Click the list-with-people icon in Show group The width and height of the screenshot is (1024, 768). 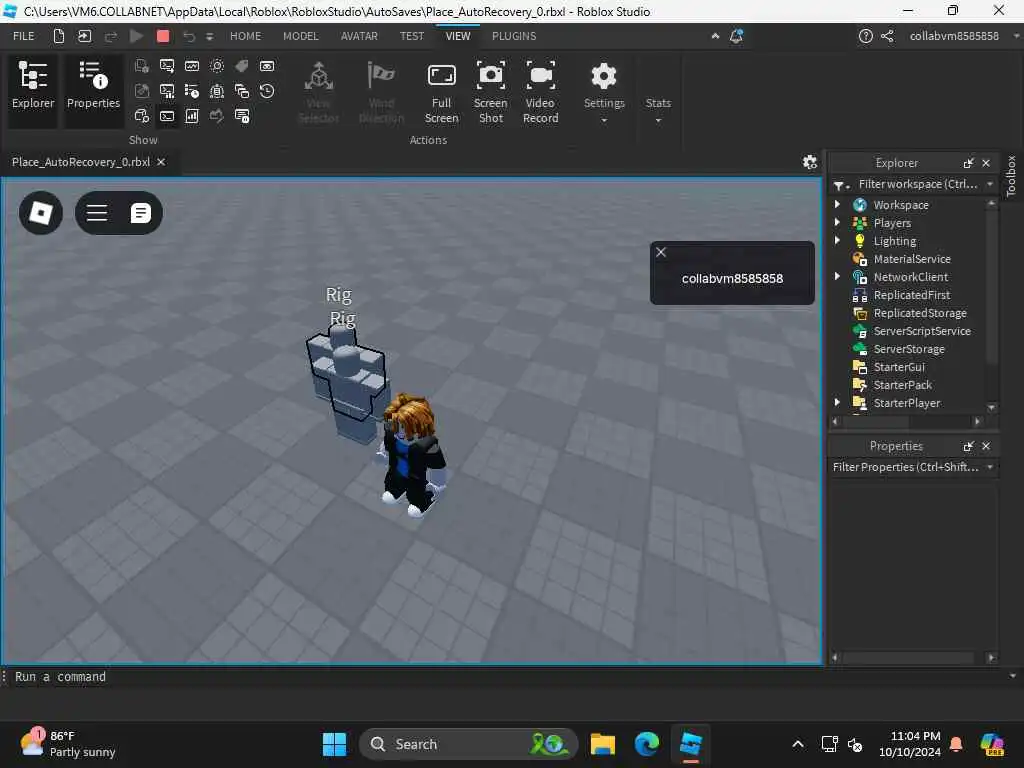point(217,91)
